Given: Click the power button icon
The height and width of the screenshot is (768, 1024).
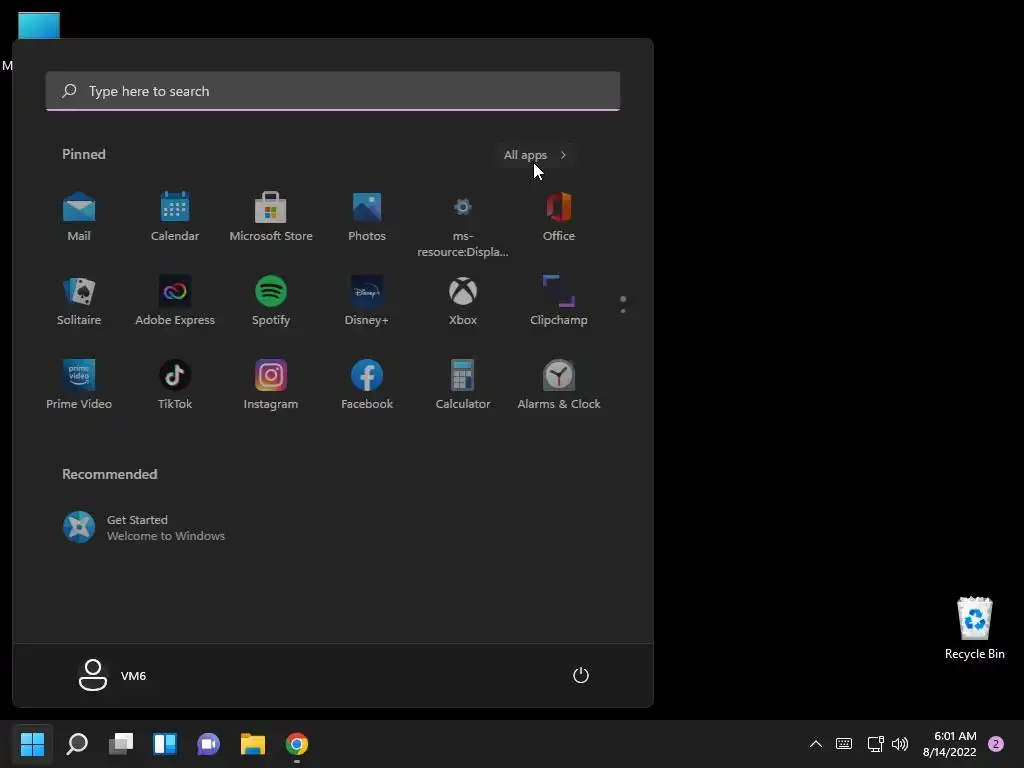Looking at the screenshot, I should [581, 675].
